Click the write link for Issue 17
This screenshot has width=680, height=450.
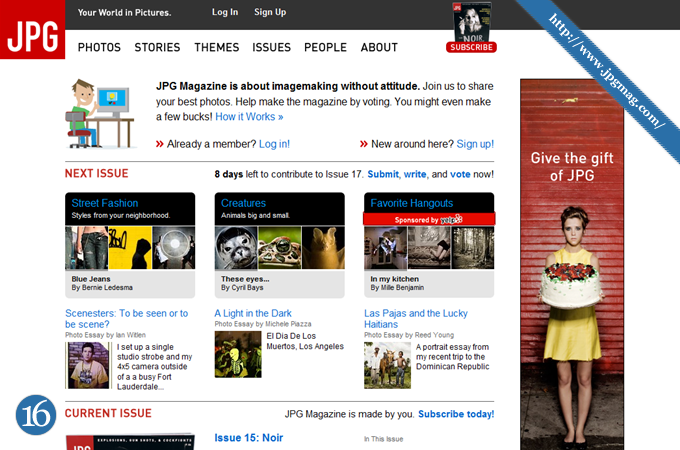(x=415, y=174)
